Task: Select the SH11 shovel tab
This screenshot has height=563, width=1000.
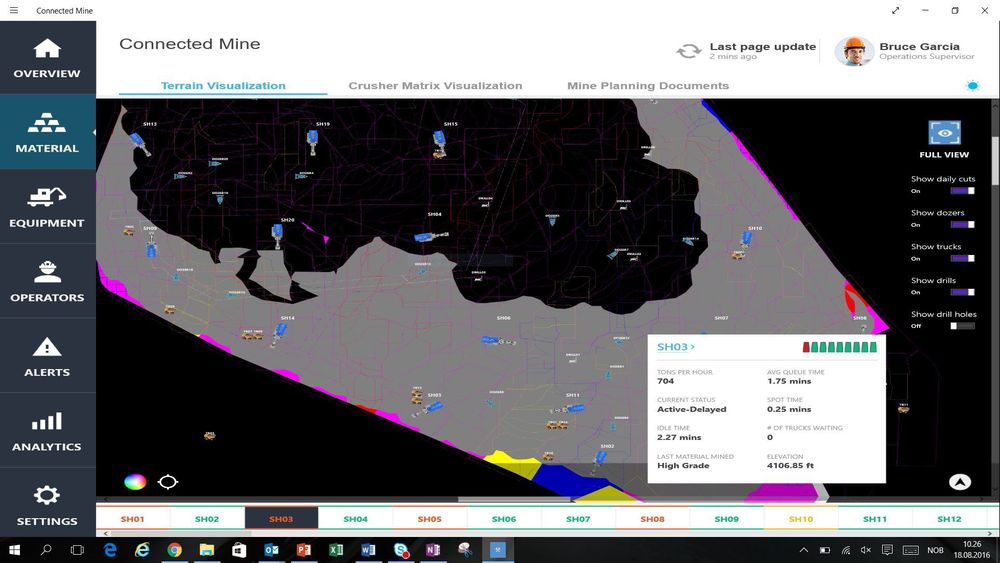Action: [875, 519]
